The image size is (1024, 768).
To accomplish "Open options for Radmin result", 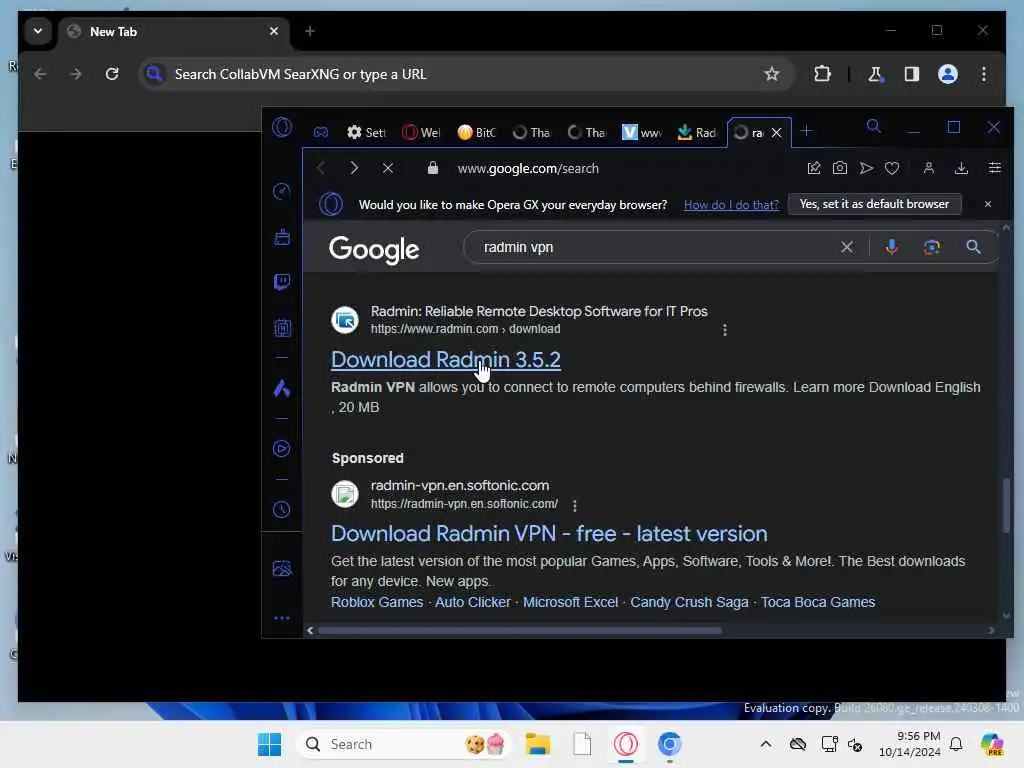I will pos(725,330).
